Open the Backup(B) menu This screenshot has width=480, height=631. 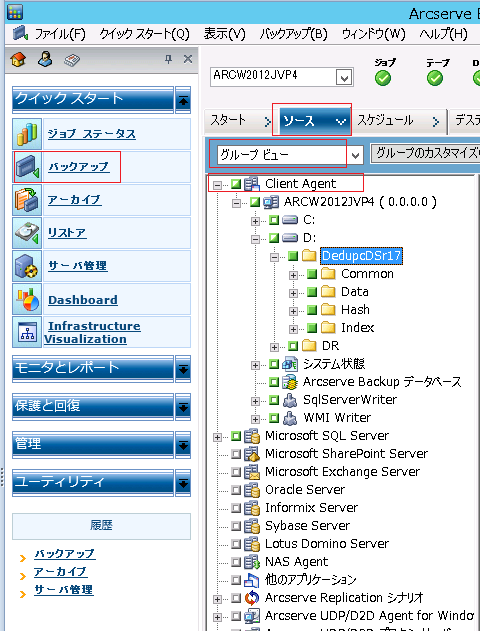click(x=293, y=34)
